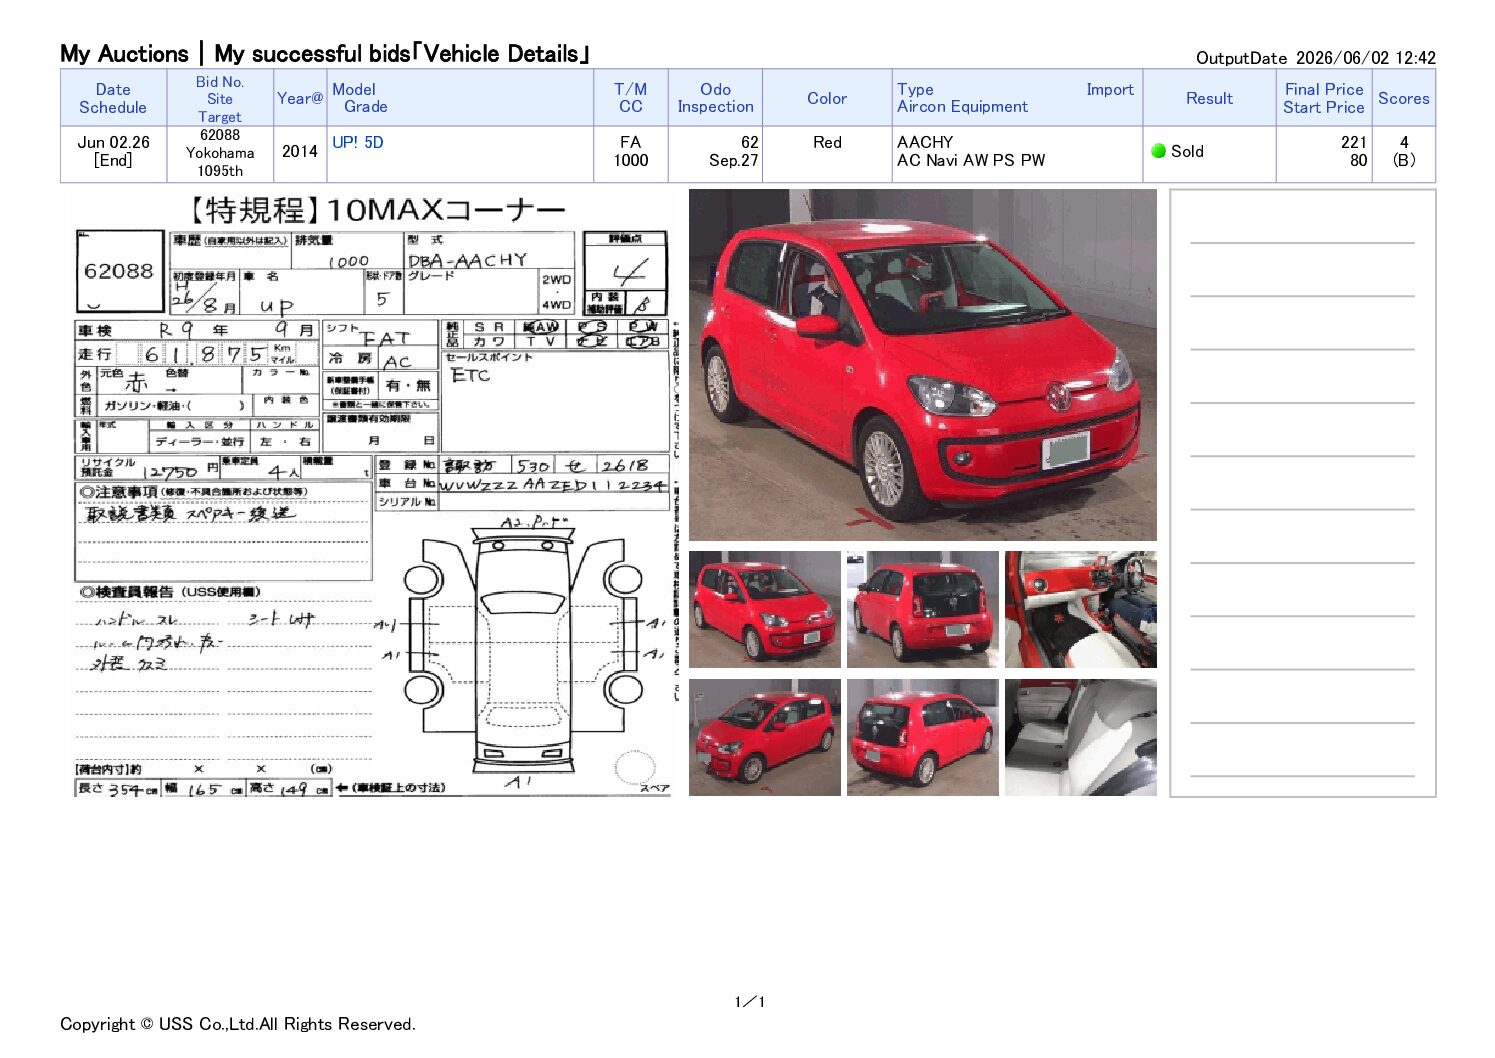Click the Date Schedule column header

pos(113,98)
